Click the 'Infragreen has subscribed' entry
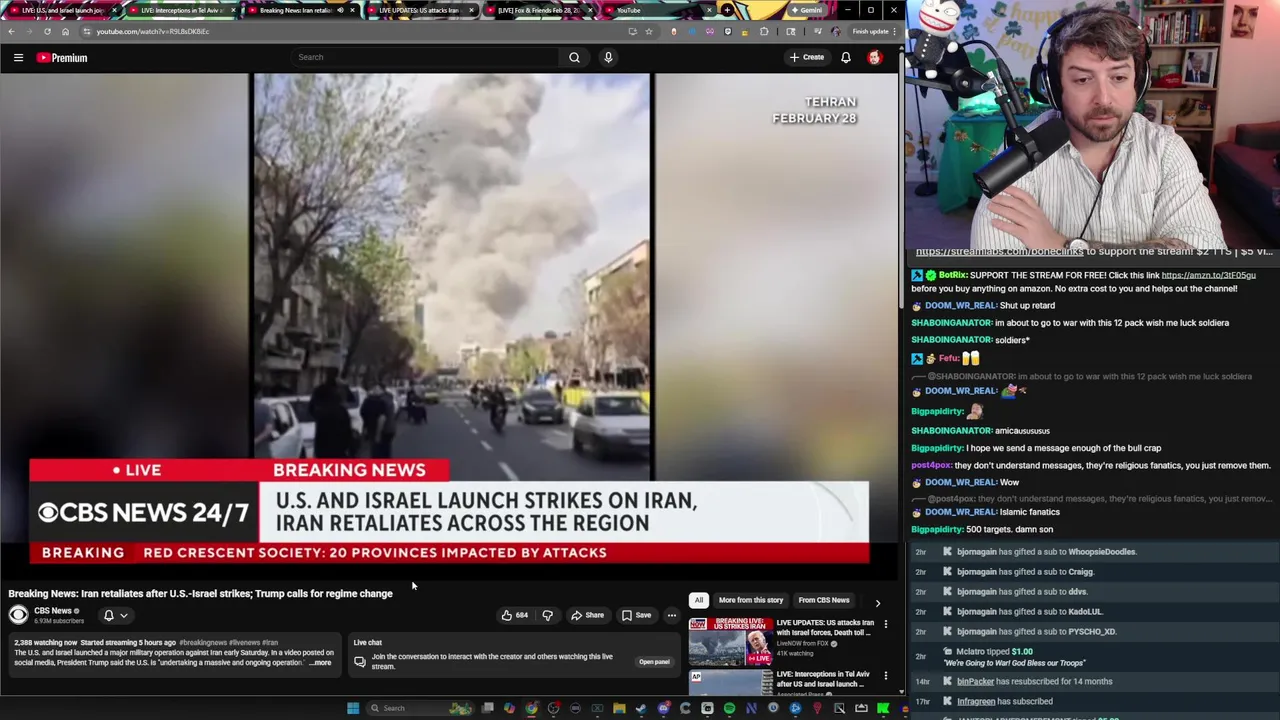This screenshot has height=720, width=1280. click(1004, 702)
